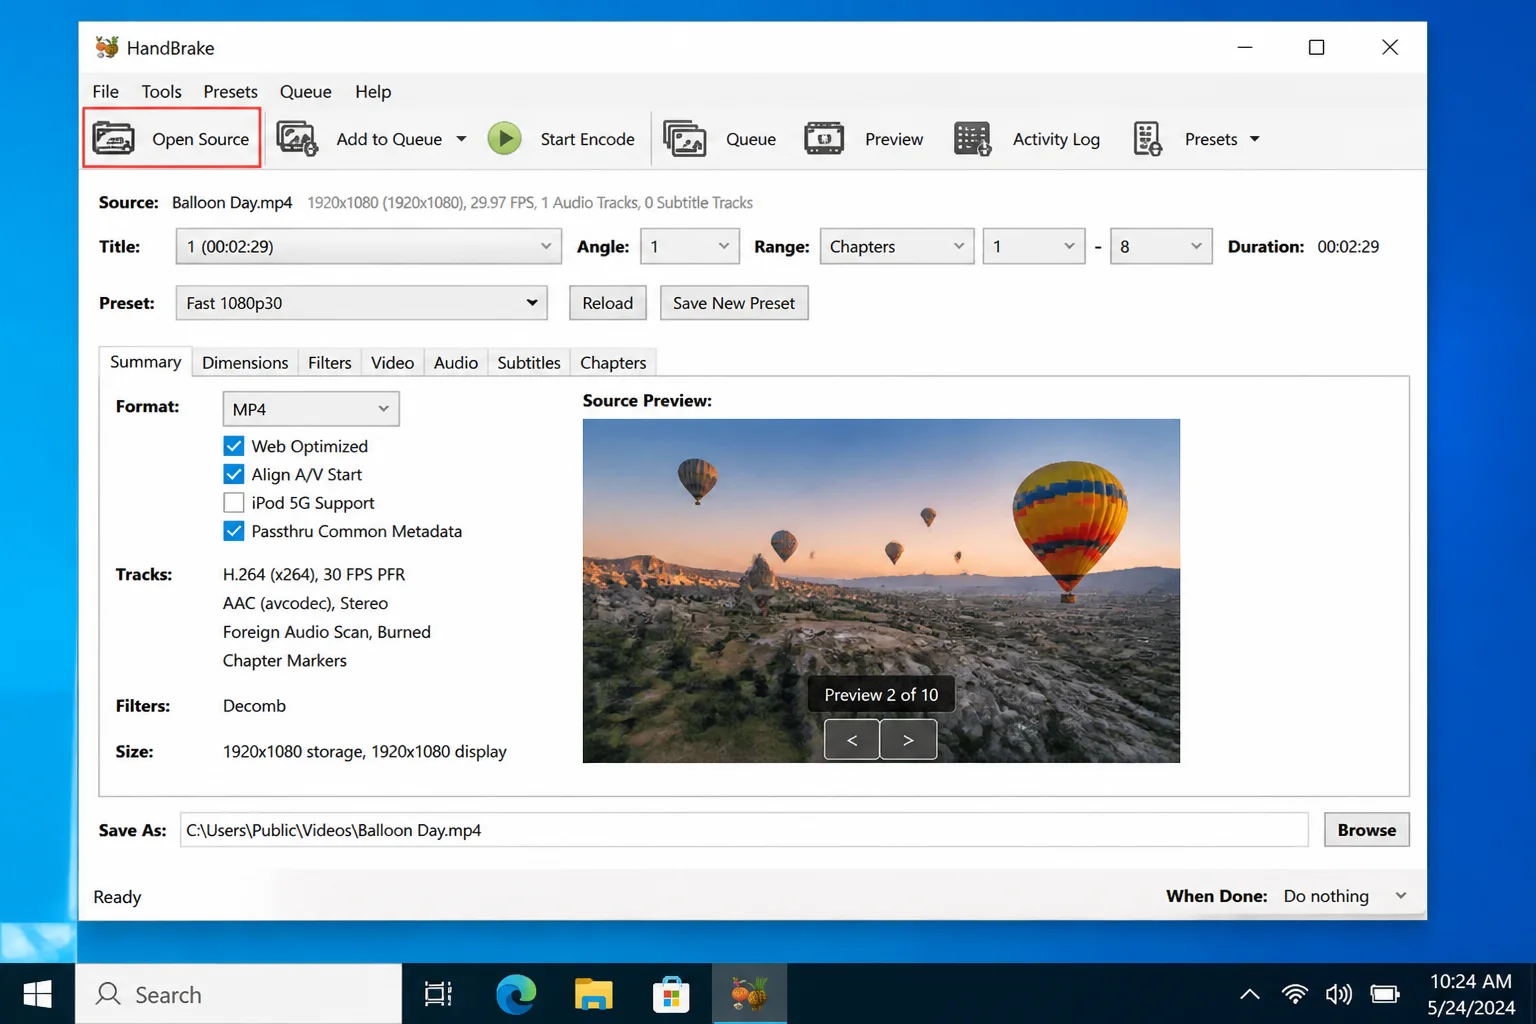Open the end chapter dropdown showing 8
The height and width of the screenshot is (1024, 1536).
tap(1160, 246)
